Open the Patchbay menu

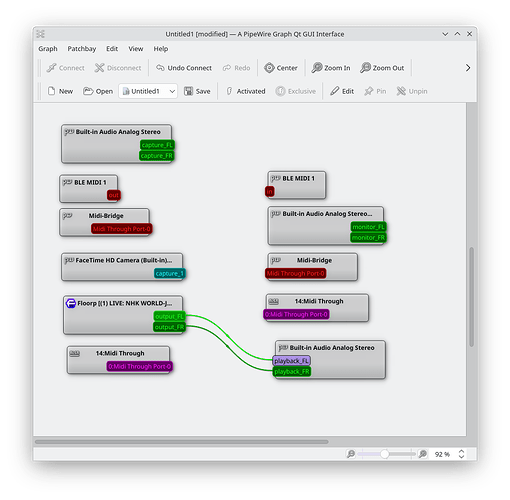pyautogui.click(x=82, y=49)
